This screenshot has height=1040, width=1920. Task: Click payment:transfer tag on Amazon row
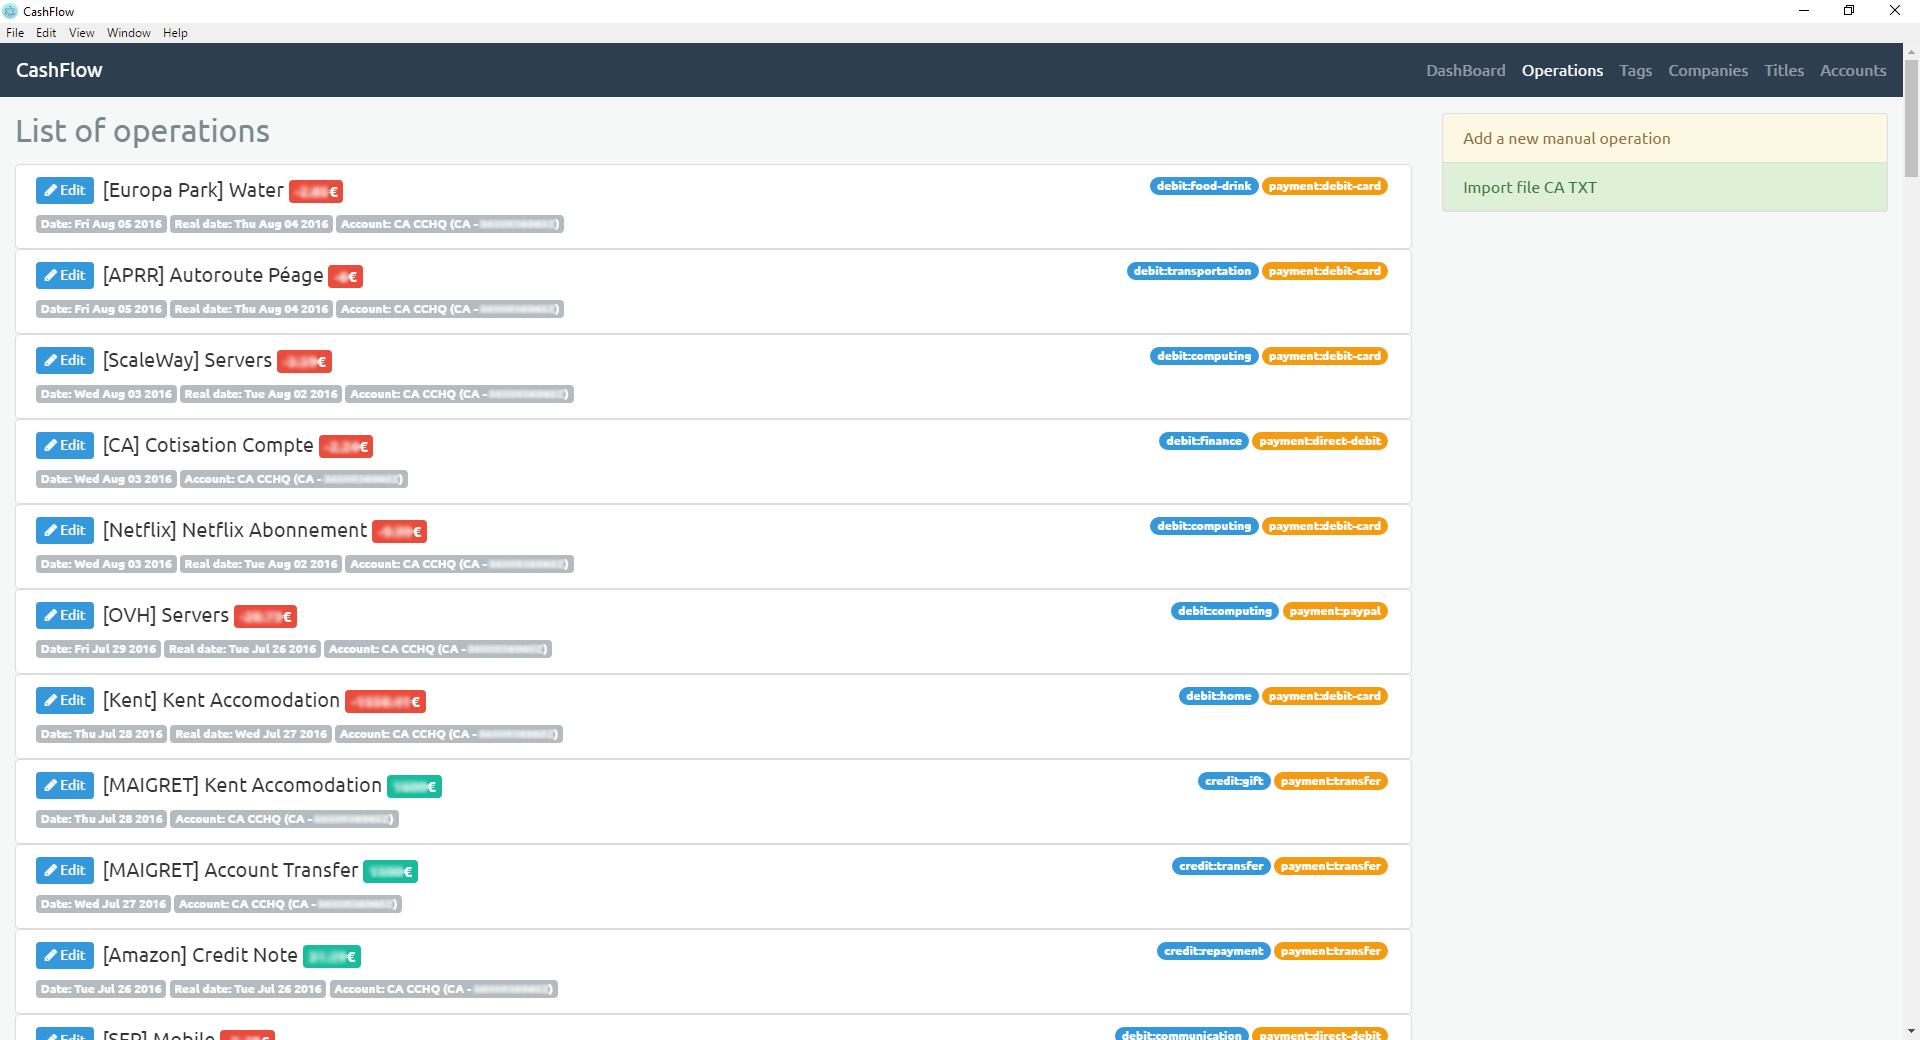point(1330,951)
